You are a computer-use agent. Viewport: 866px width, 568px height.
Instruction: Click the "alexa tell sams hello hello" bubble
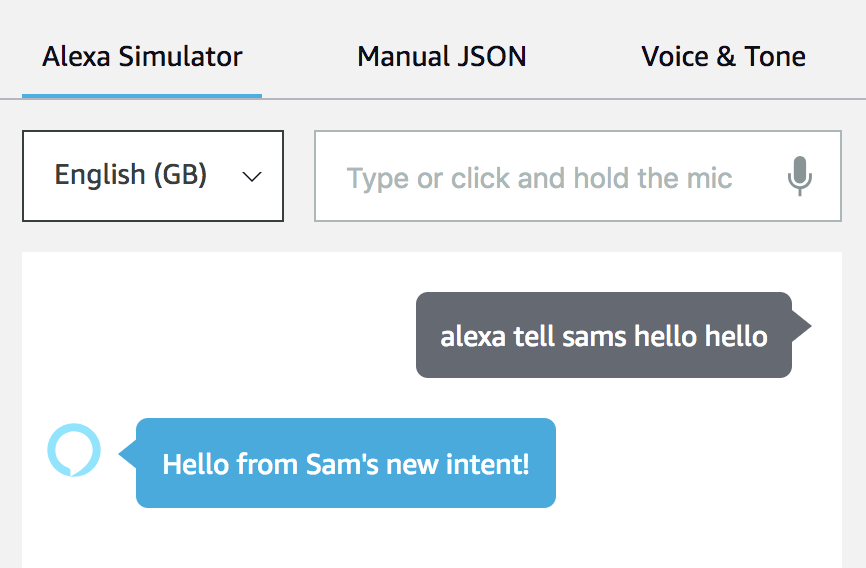tap(604, 335)
